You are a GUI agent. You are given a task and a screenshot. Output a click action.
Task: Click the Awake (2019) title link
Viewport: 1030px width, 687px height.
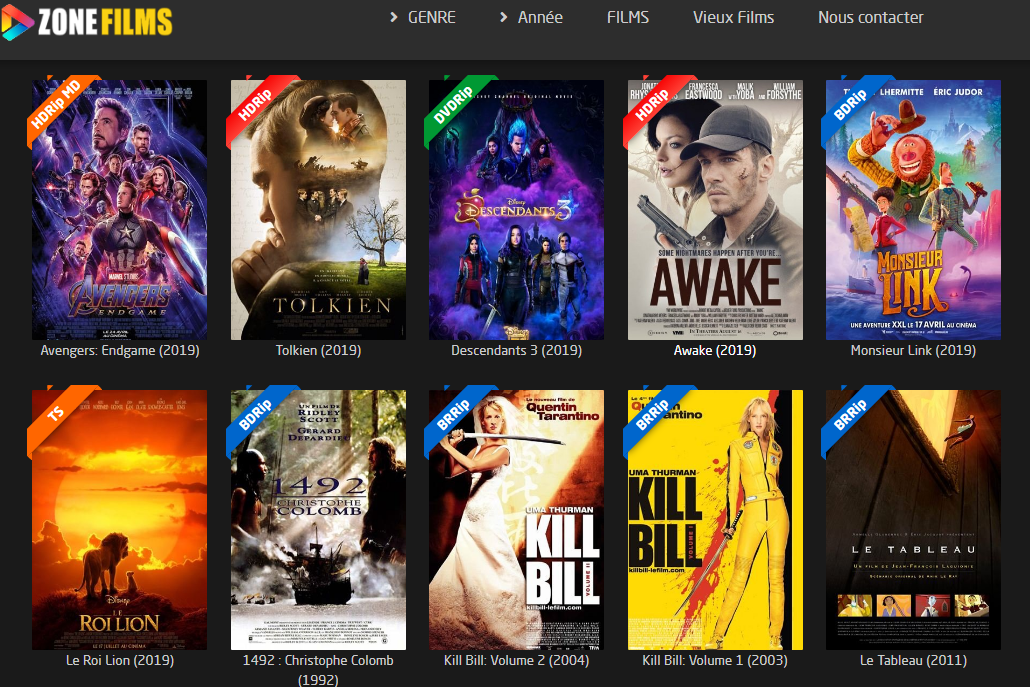pos(715,351)
